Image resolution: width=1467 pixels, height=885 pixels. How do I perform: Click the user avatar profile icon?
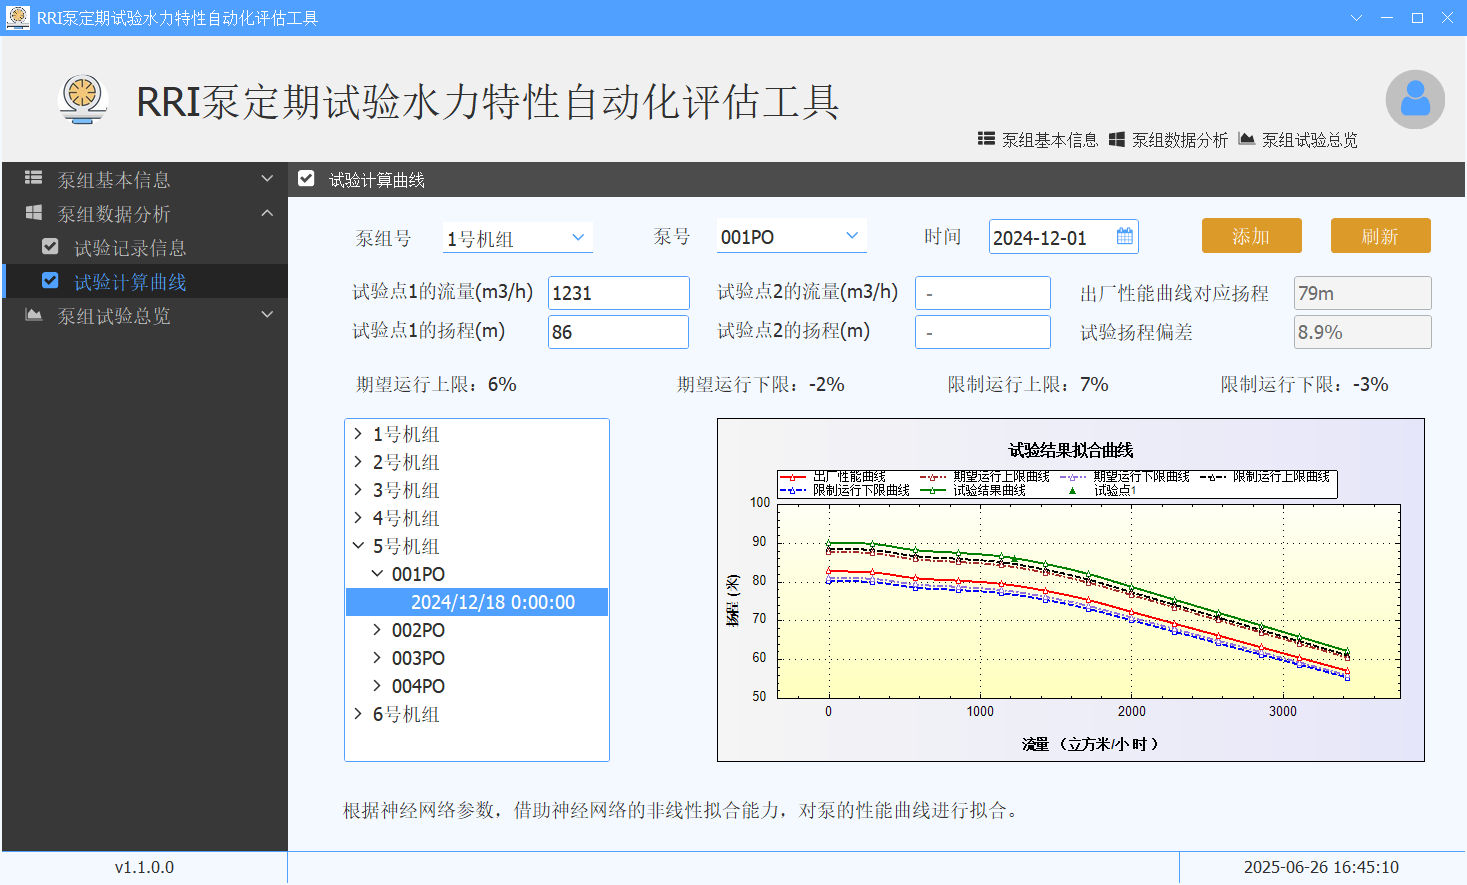1414,100
